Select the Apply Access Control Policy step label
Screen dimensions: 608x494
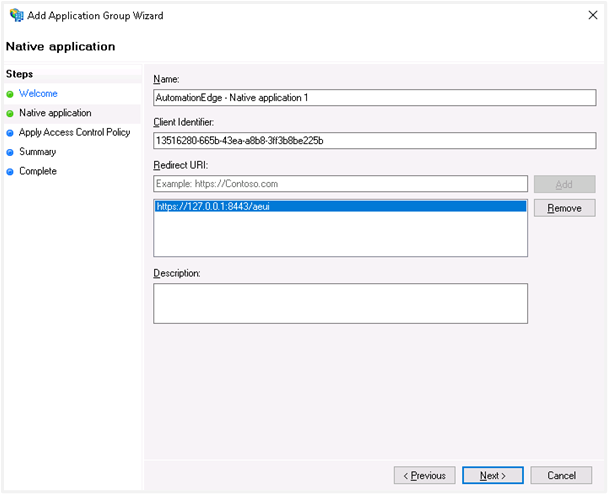[x=74, y=132]
